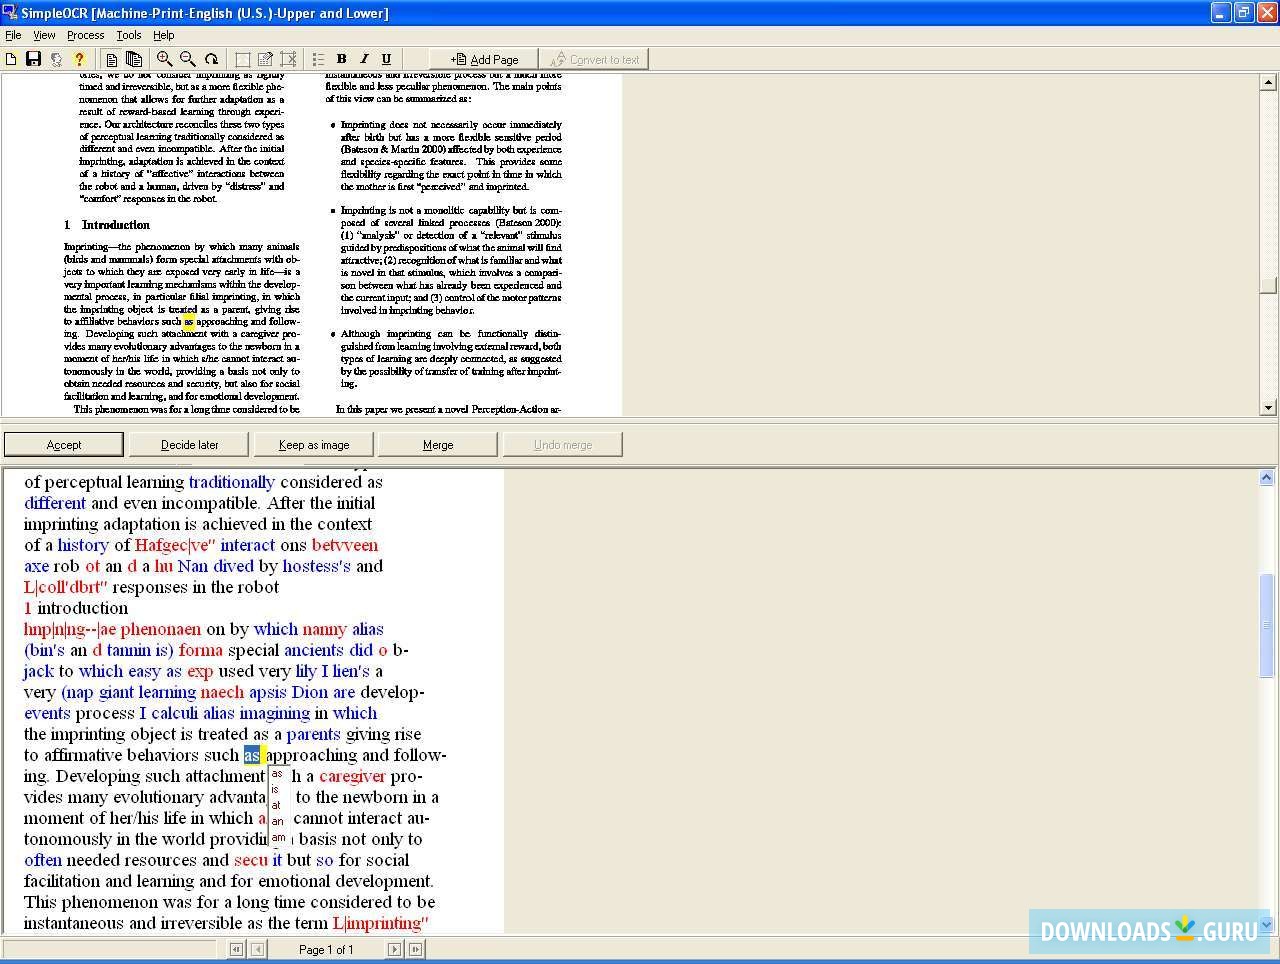Select "at" from the suggestions dropdown
The width and height of the screenshot is (1280, 964).
276,806
